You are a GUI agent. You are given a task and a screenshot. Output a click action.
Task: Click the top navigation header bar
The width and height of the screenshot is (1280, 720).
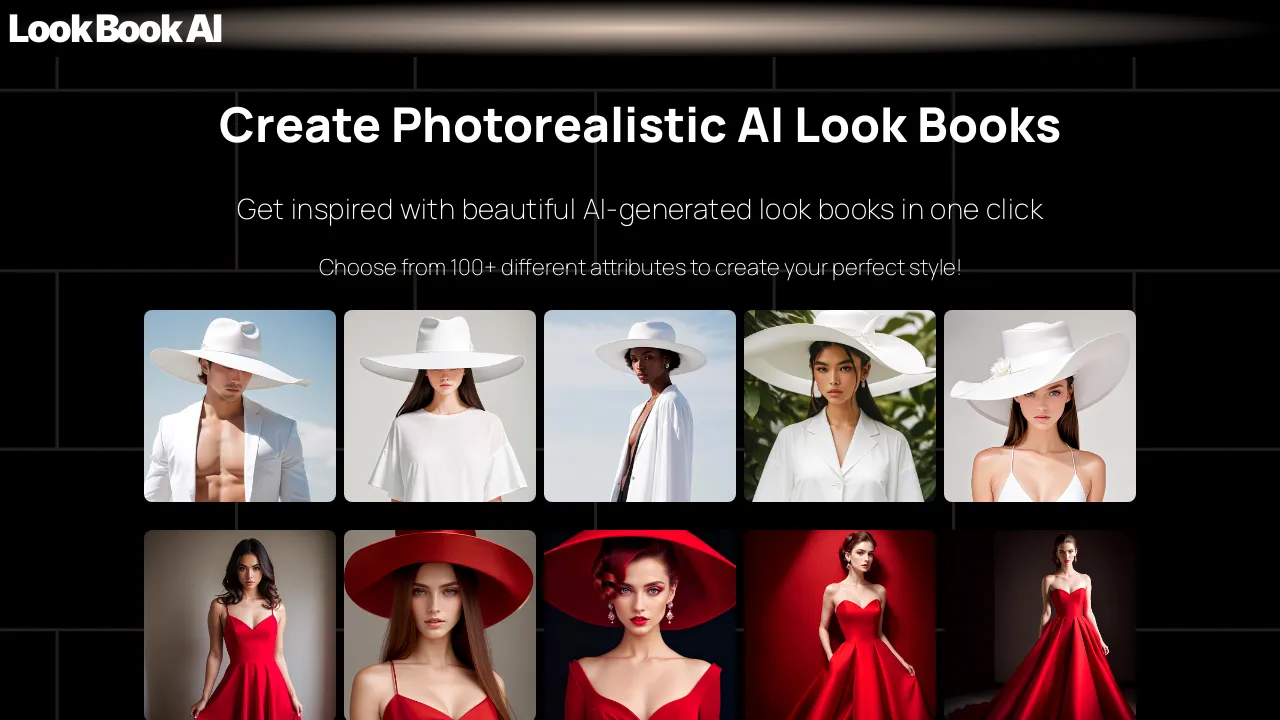(640, 30)
